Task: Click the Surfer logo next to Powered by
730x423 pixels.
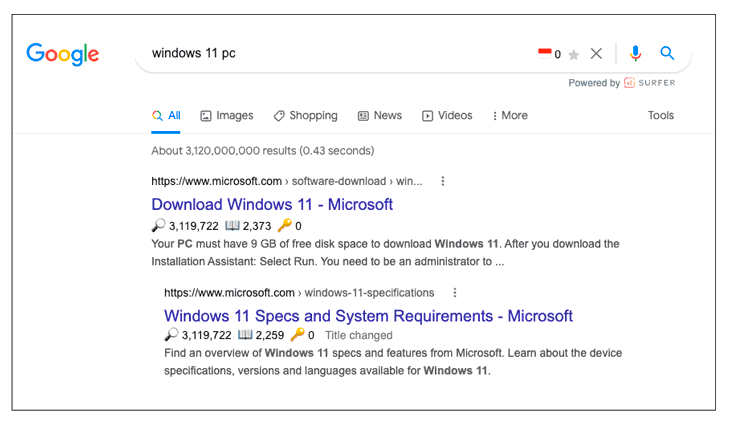Action: (x=649, y=83)
